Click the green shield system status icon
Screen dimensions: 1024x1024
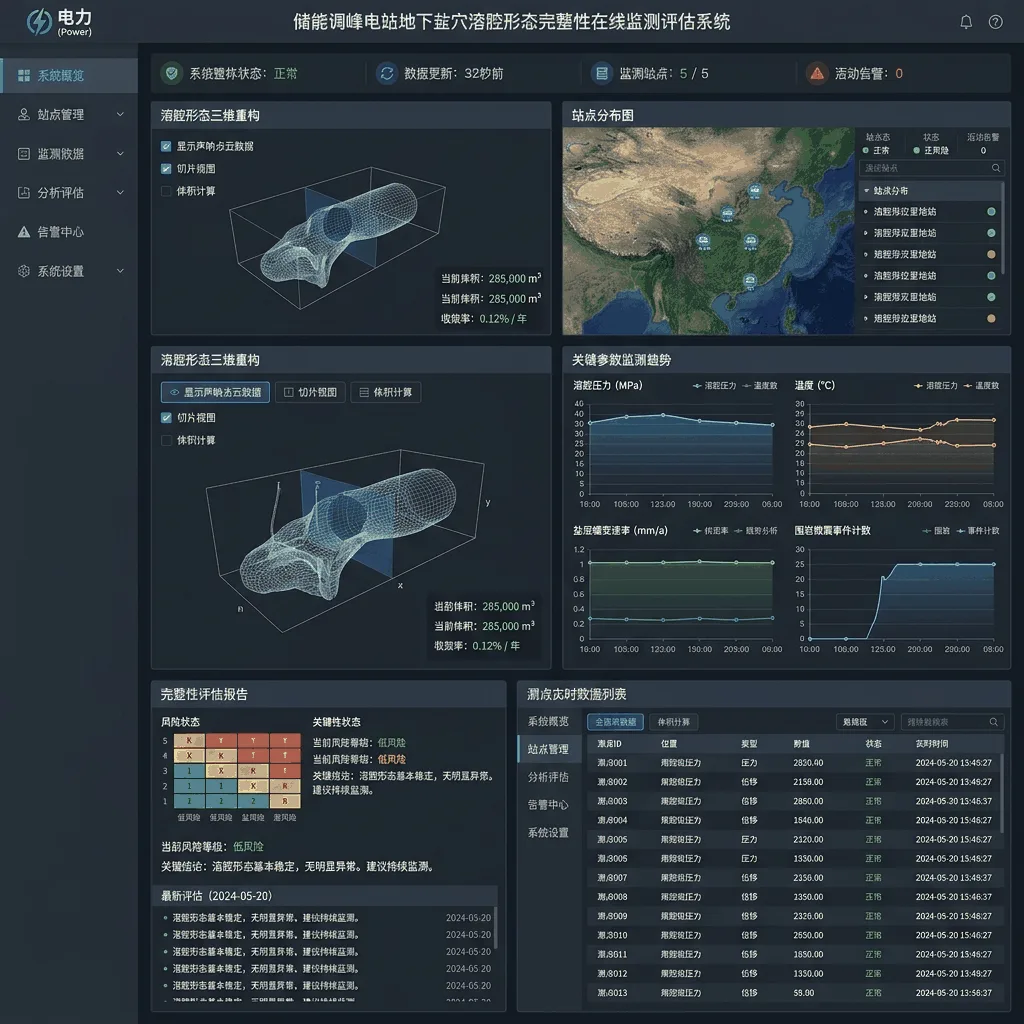[x=172, y=73]
